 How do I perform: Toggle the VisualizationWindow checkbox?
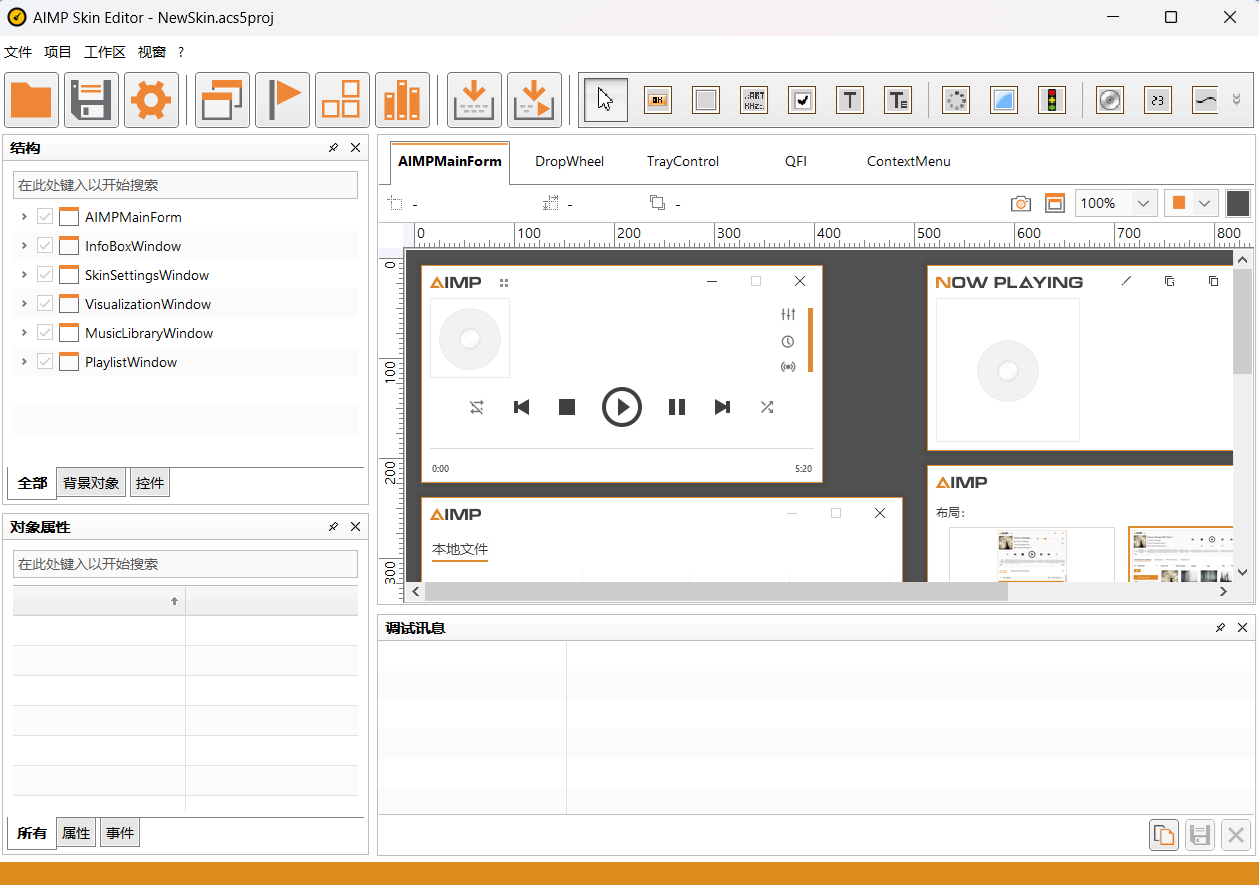45,304
